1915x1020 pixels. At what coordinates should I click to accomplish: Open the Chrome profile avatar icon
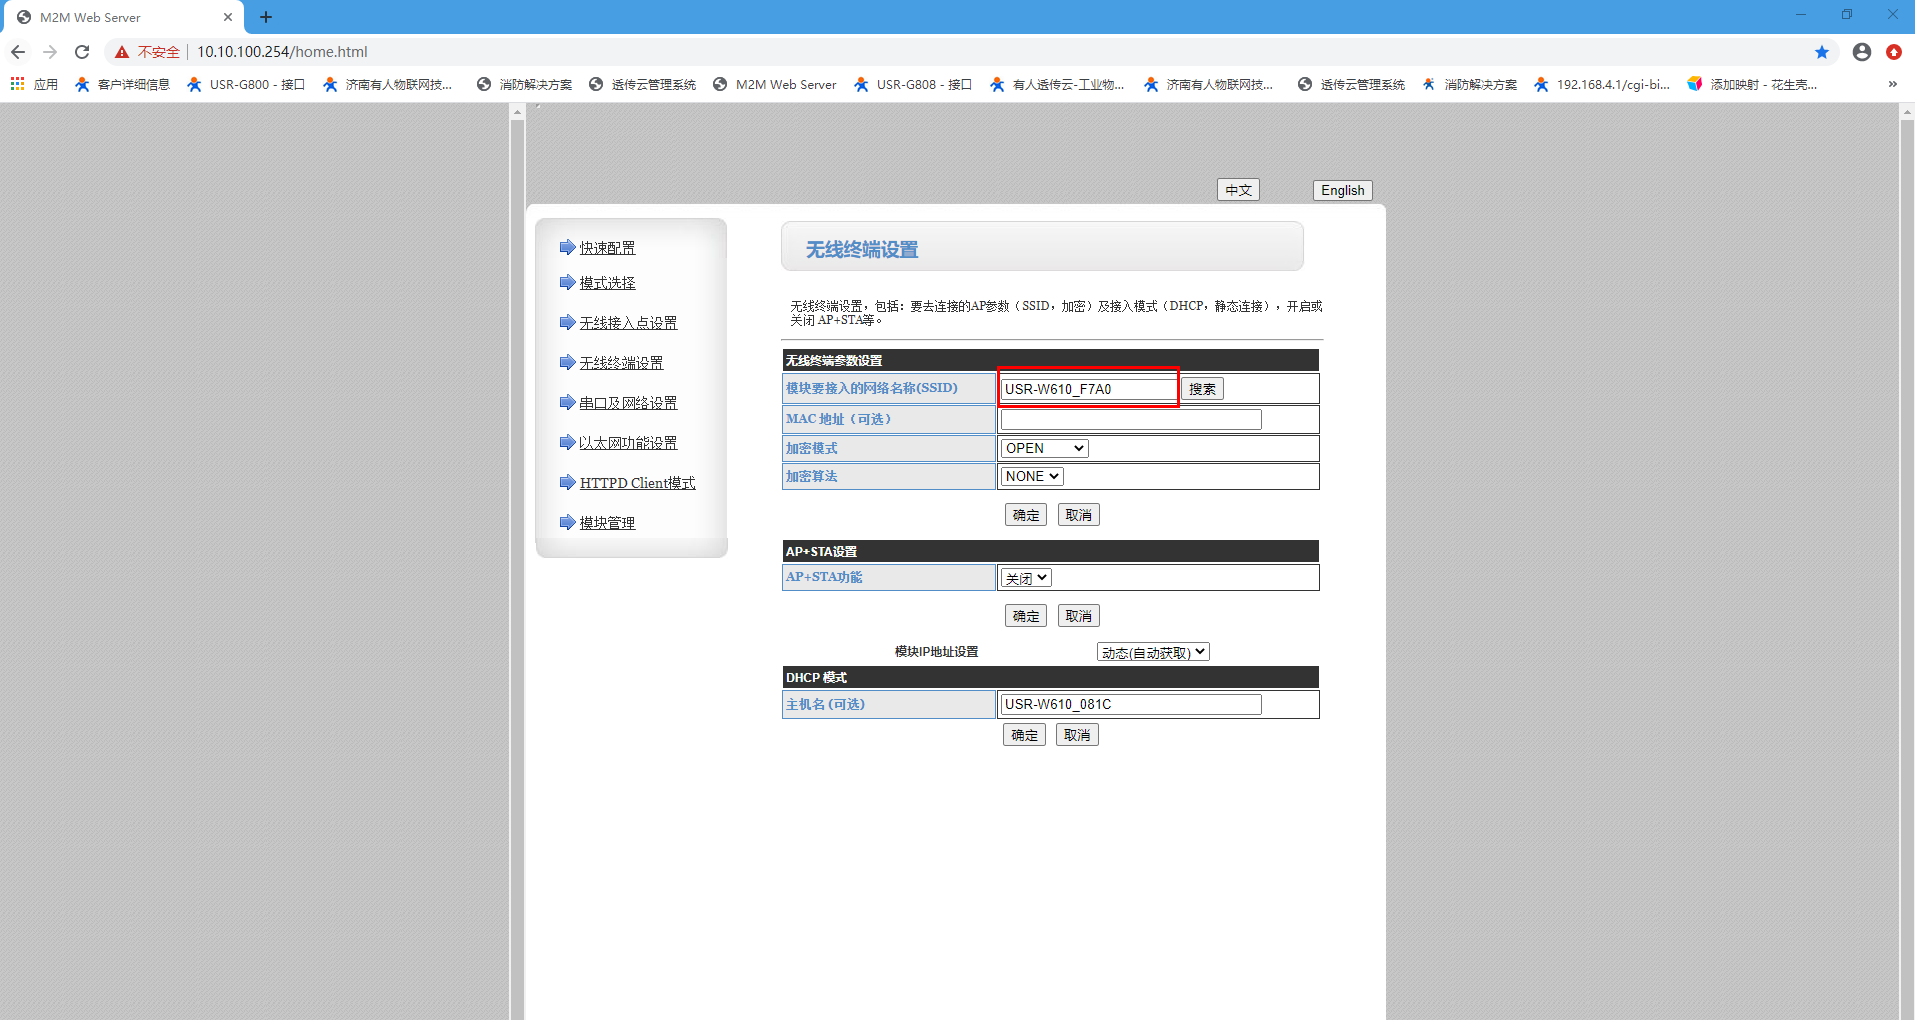tap(1861, 52)
